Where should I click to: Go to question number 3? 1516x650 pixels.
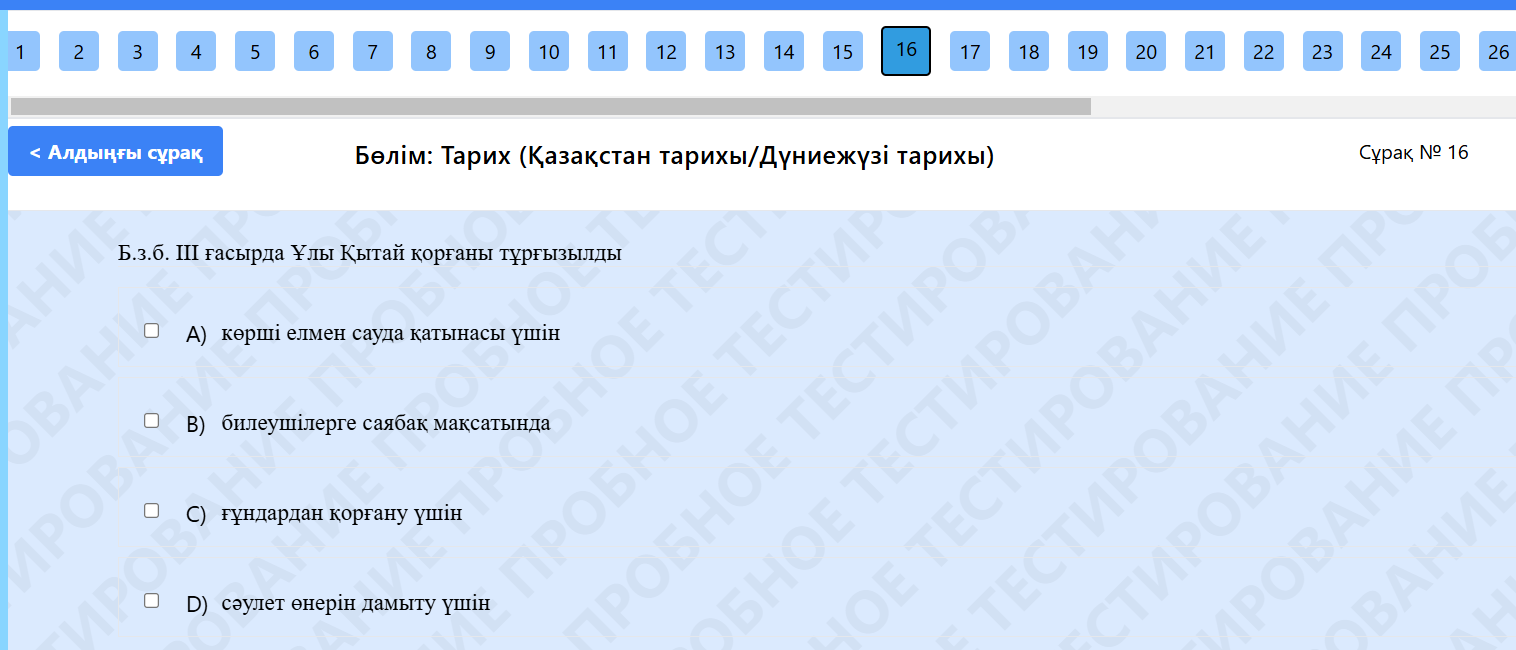(138, 51)
